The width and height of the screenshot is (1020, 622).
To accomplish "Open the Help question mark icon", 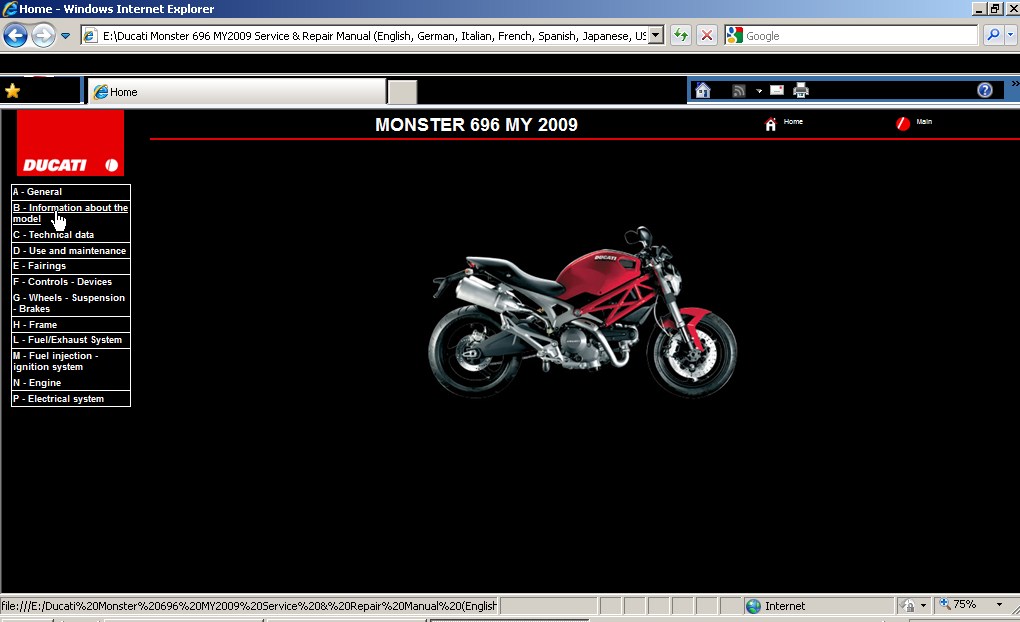I will click(x=985, y=91).
